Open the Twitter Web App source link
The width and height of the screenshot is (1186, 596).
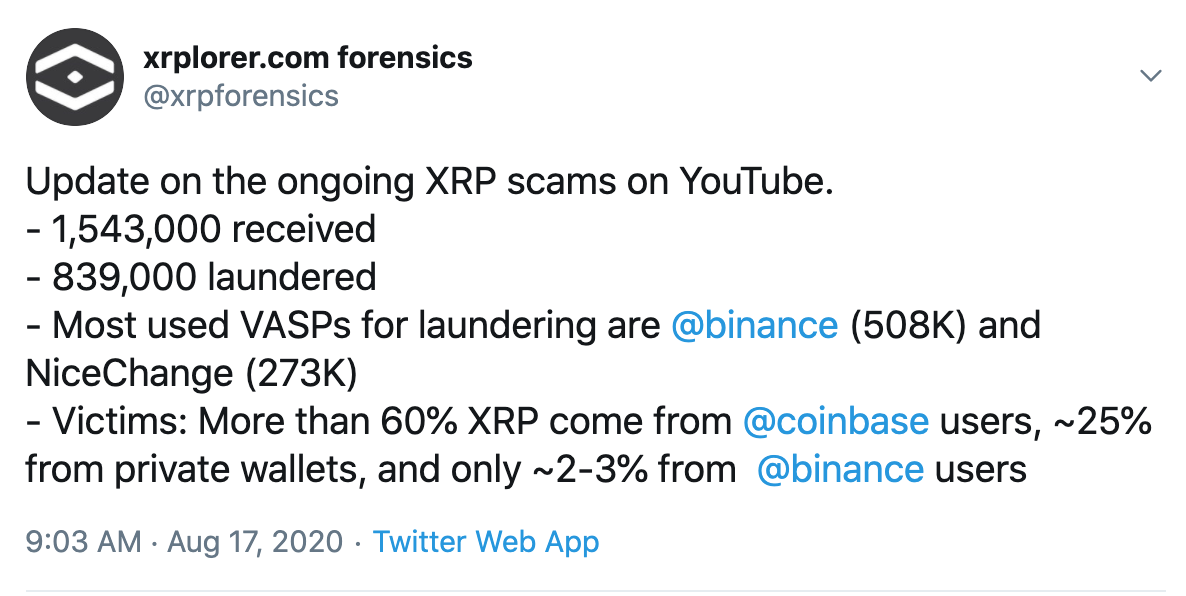(x=486, y=541)
